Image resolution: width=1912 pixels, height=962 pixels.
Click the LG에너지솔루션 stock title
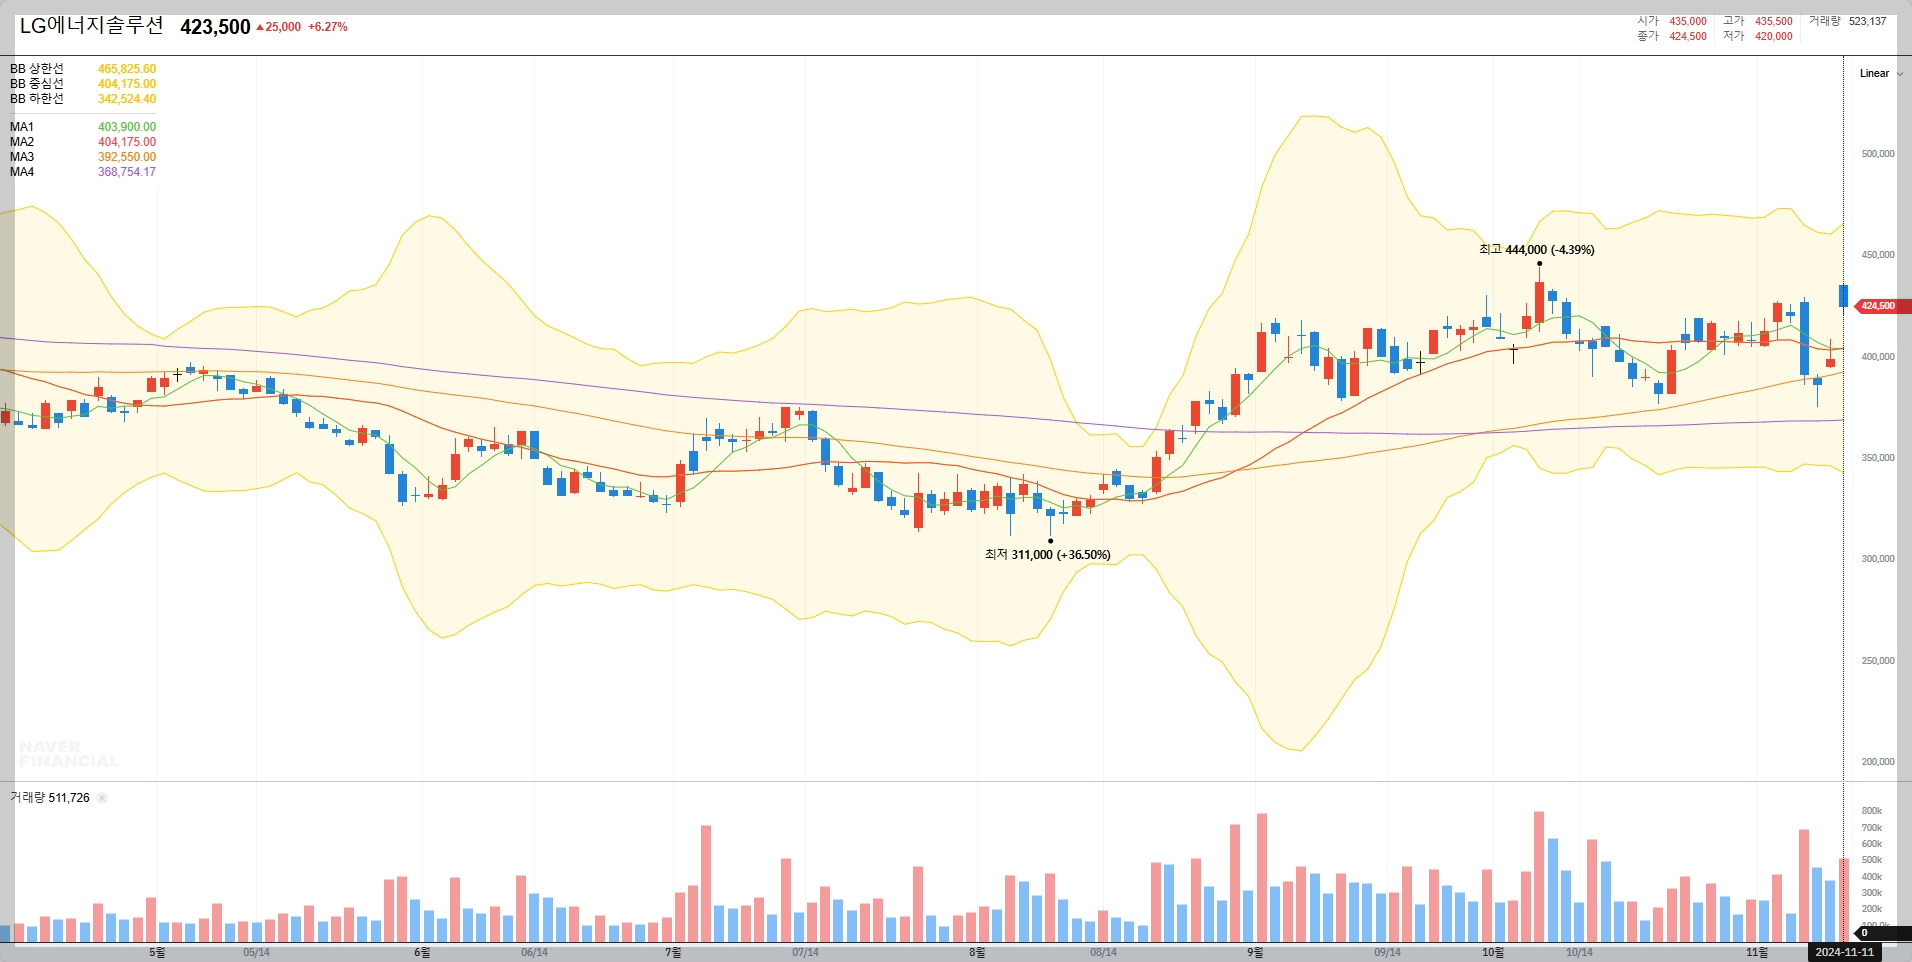point(91,26)
